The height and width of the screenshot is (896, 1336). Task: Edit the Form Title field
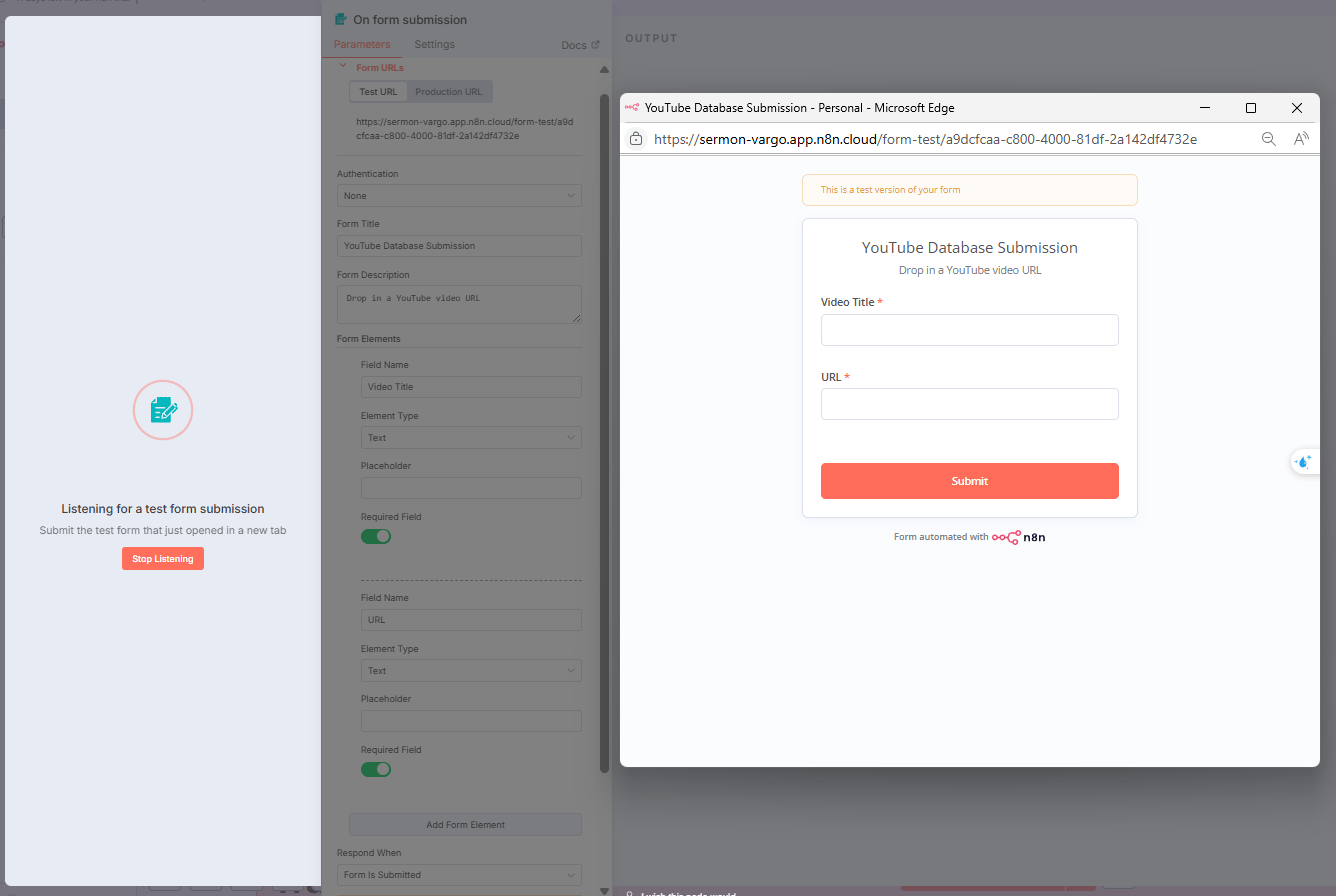[x=459, y=246]
